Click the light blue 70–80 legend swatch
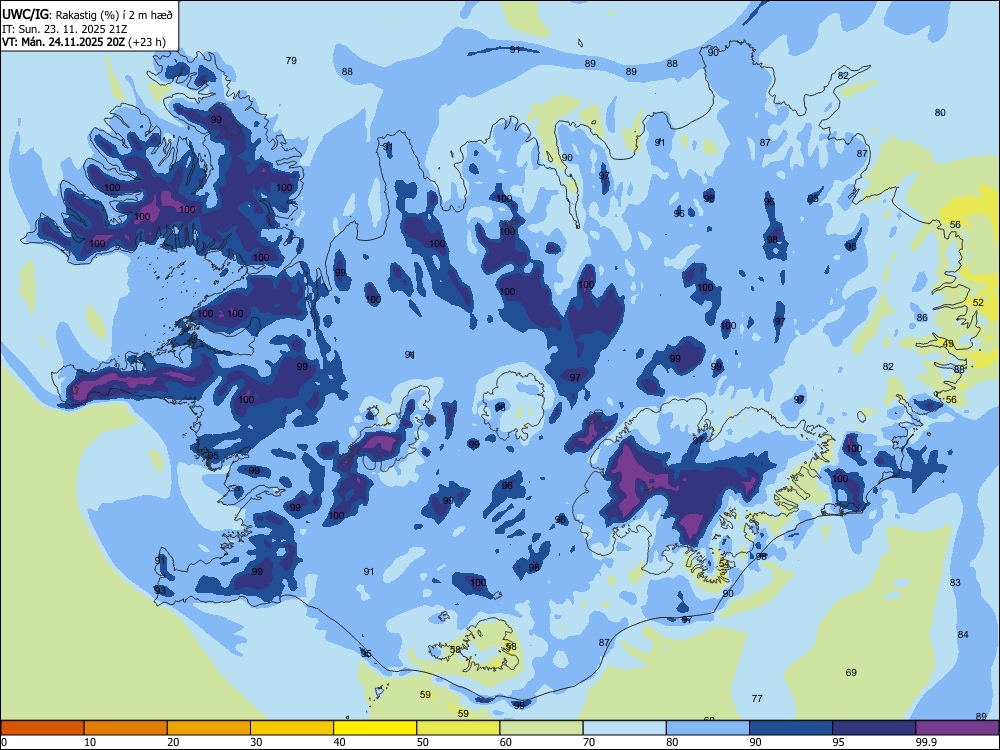This screenshot has width=1000, height=750. [624, 728]
